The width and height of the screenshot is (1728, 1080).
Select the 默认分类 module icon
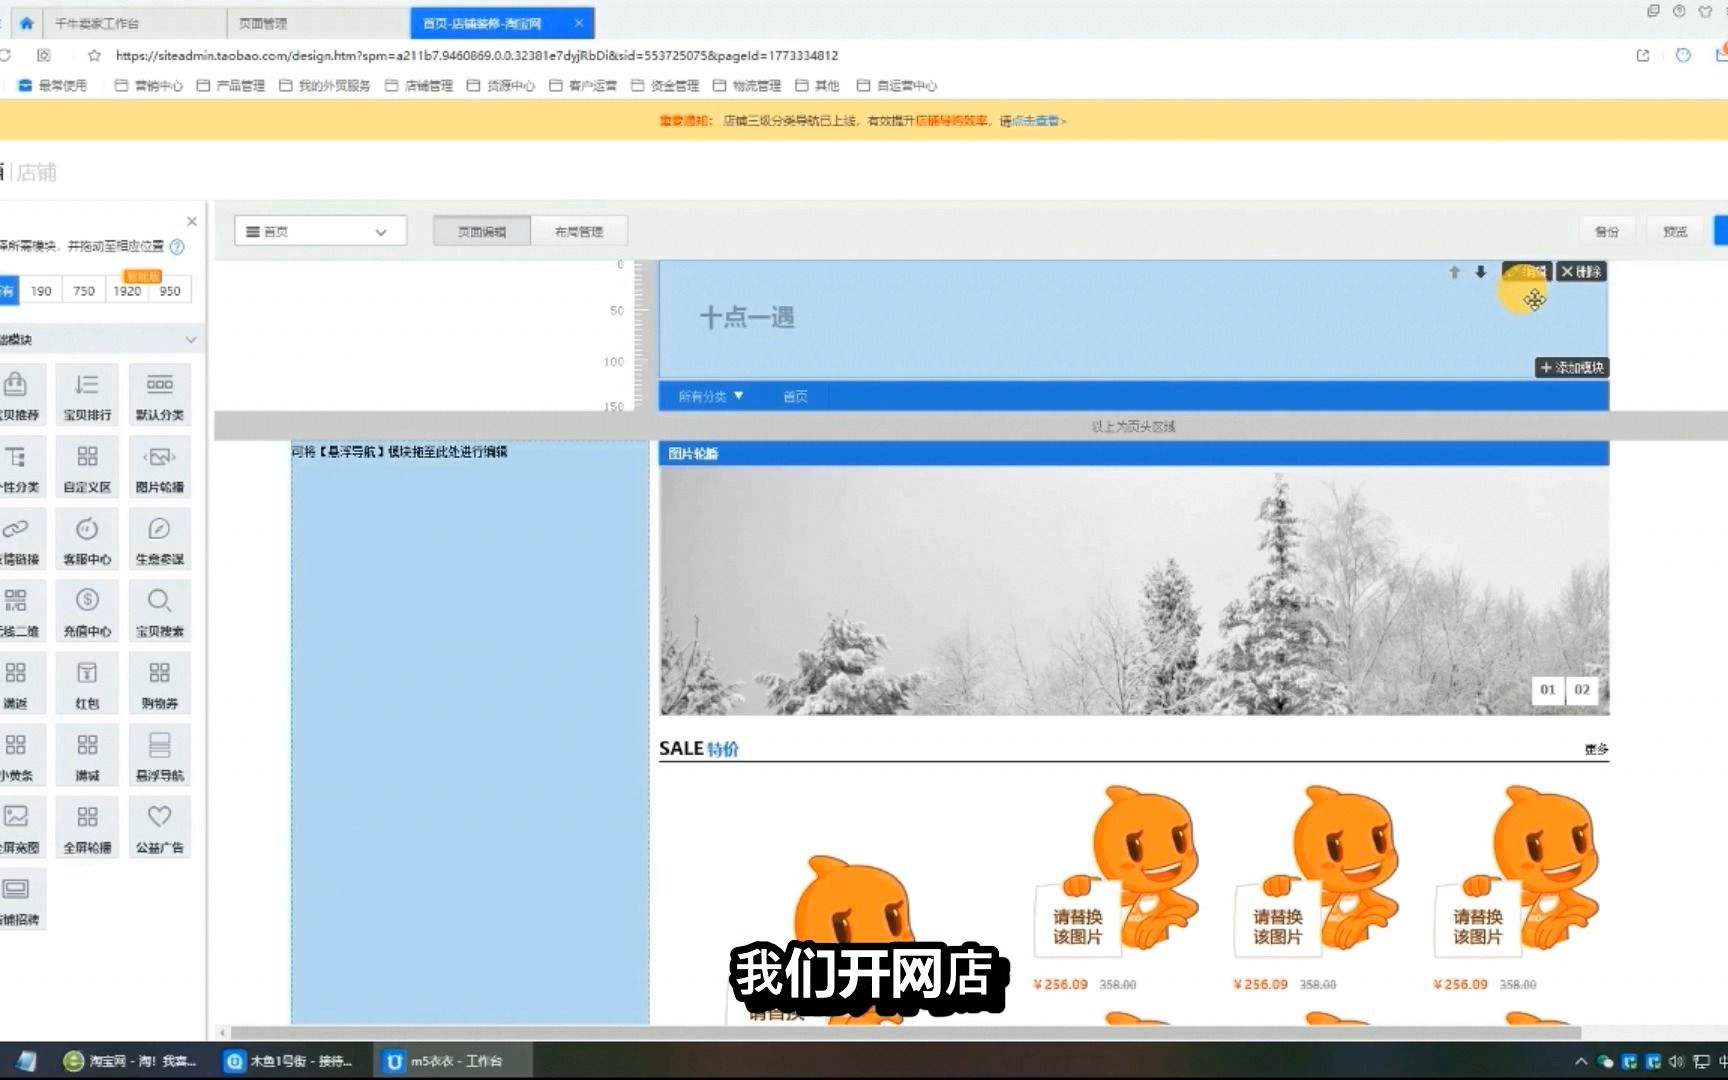click(x=159, y=393)
